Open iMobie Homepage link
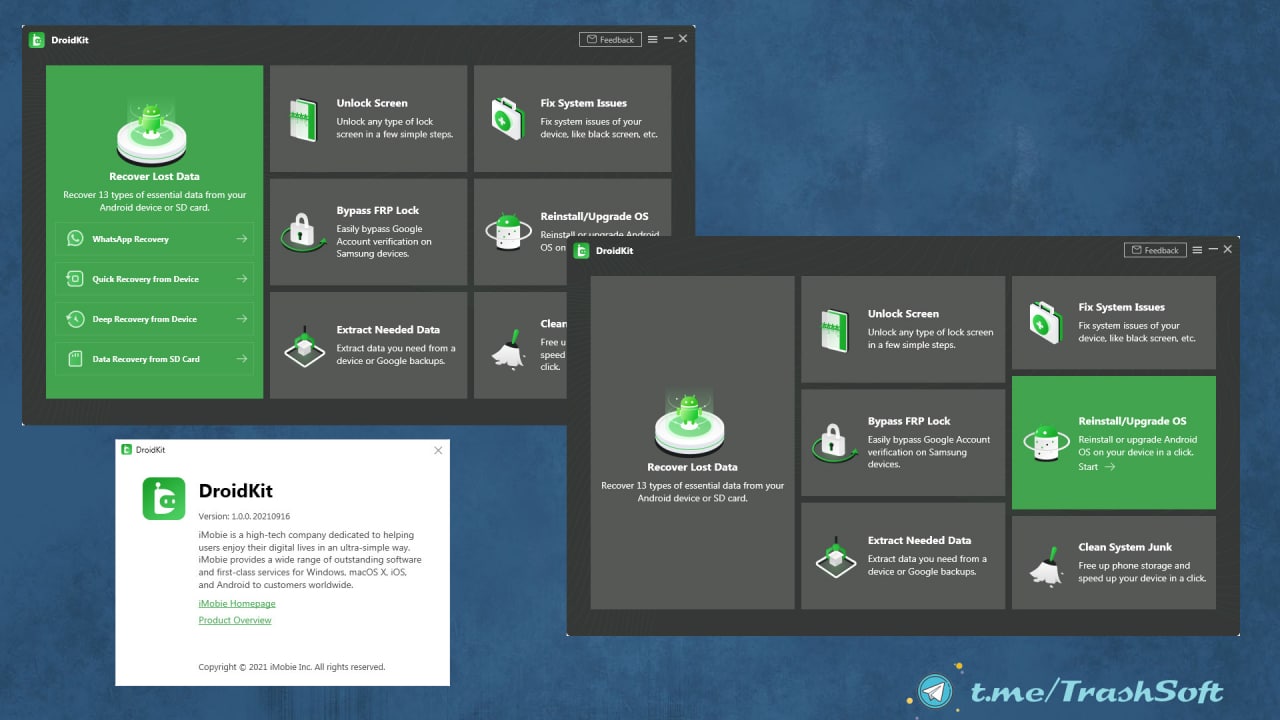The image size is (1280, 720). pyautogui.click(x=237, y=604)
